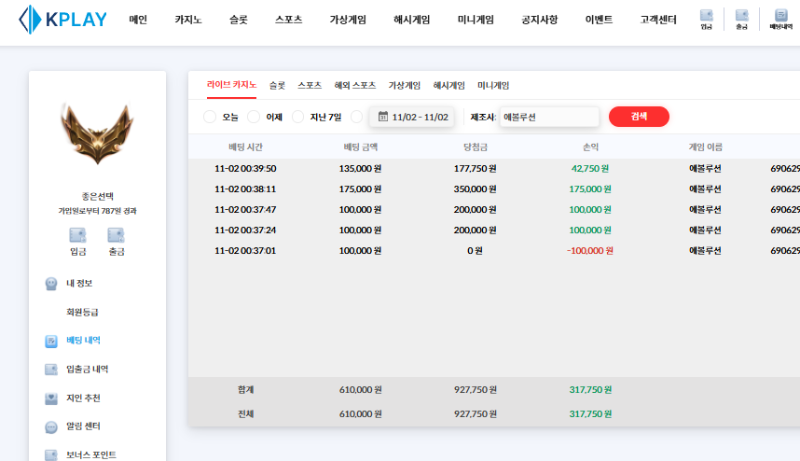The width and height of the screenshot is (800, 461).
Task: Click the KPLAY logo
Action: tap(63, 19)
